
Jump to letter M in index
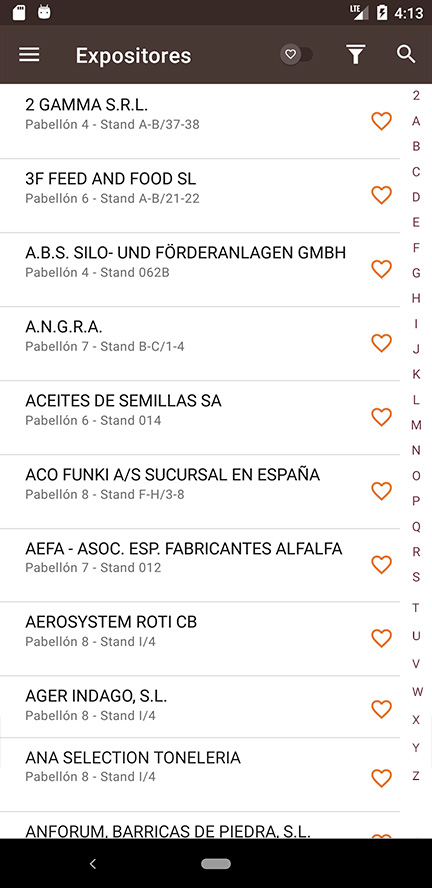point(416,425)
